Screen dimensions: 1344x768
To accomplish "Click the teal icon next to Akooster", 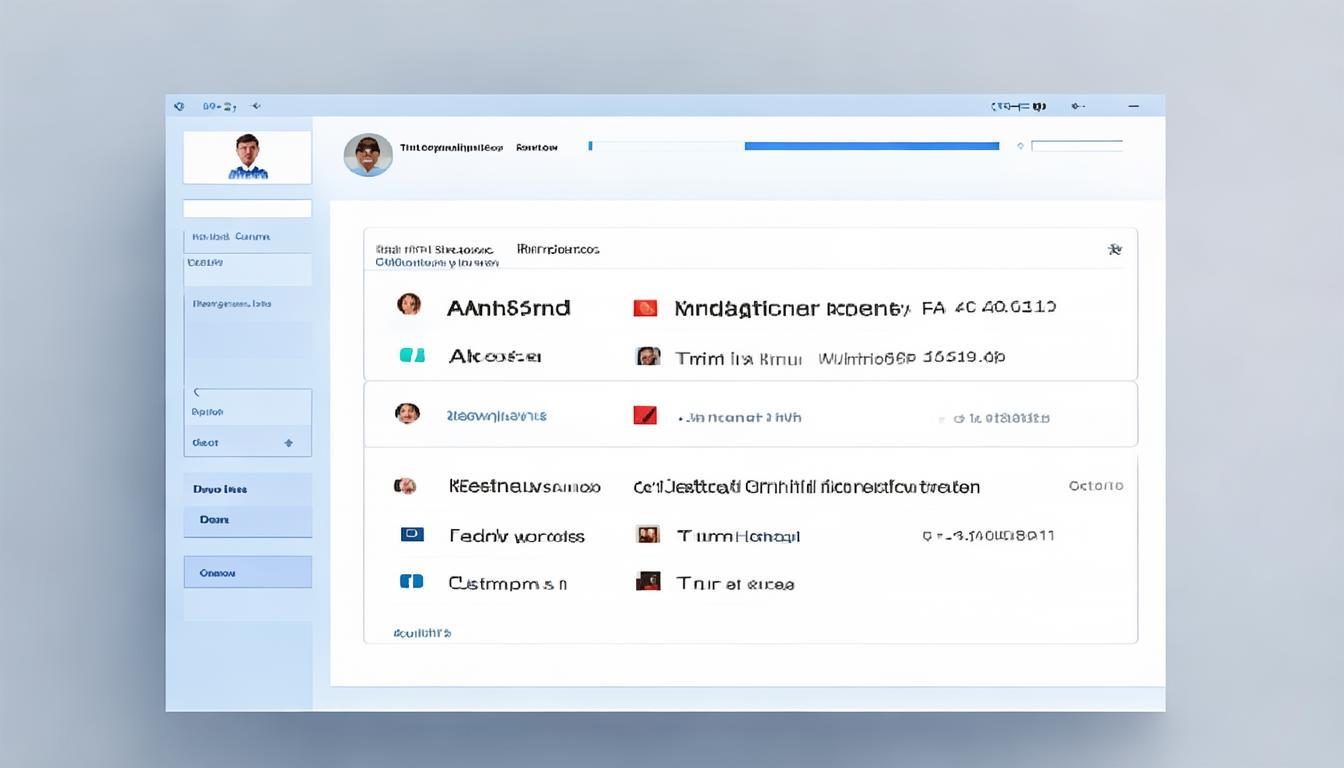I will pos(411,355).
